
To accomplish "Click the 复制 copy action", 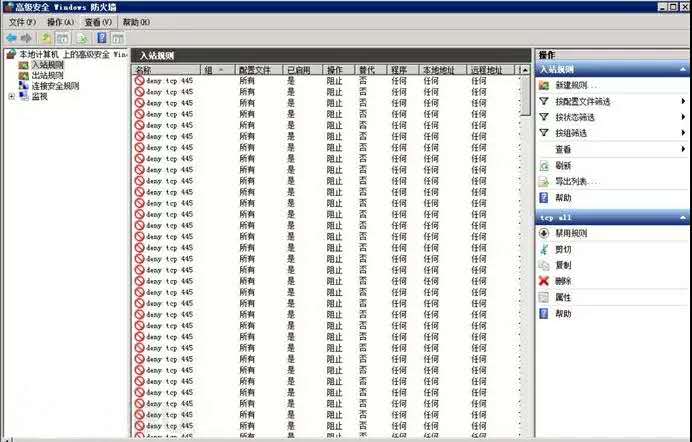I will 563,265.
